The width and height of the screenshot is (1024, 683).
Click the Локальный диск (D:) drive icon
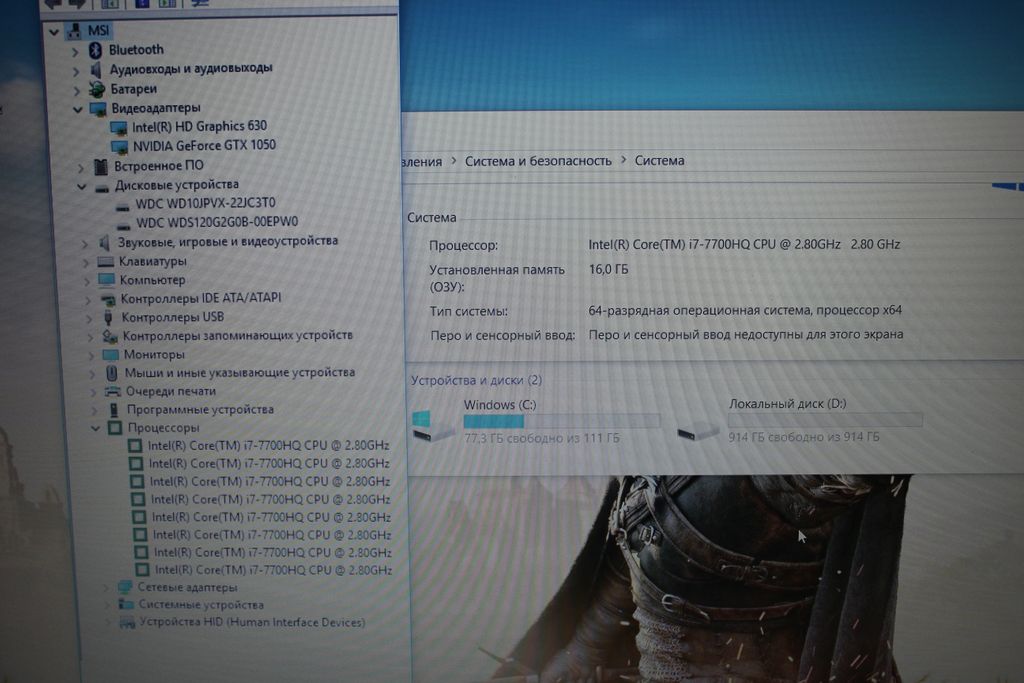(x=697, y=431)
